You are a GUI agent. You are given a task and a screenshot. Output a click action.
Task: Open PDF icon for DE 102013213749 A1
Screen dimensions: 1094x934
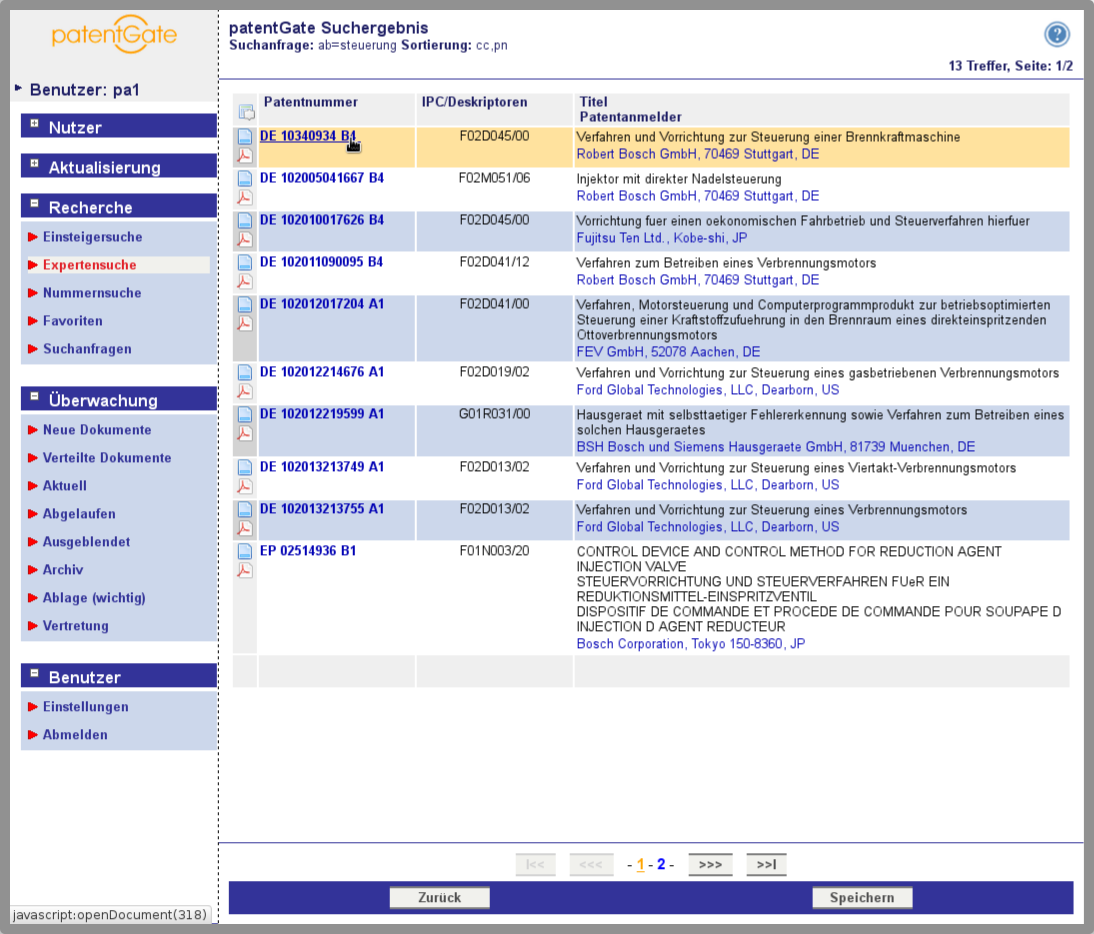[x=245, y=486]
